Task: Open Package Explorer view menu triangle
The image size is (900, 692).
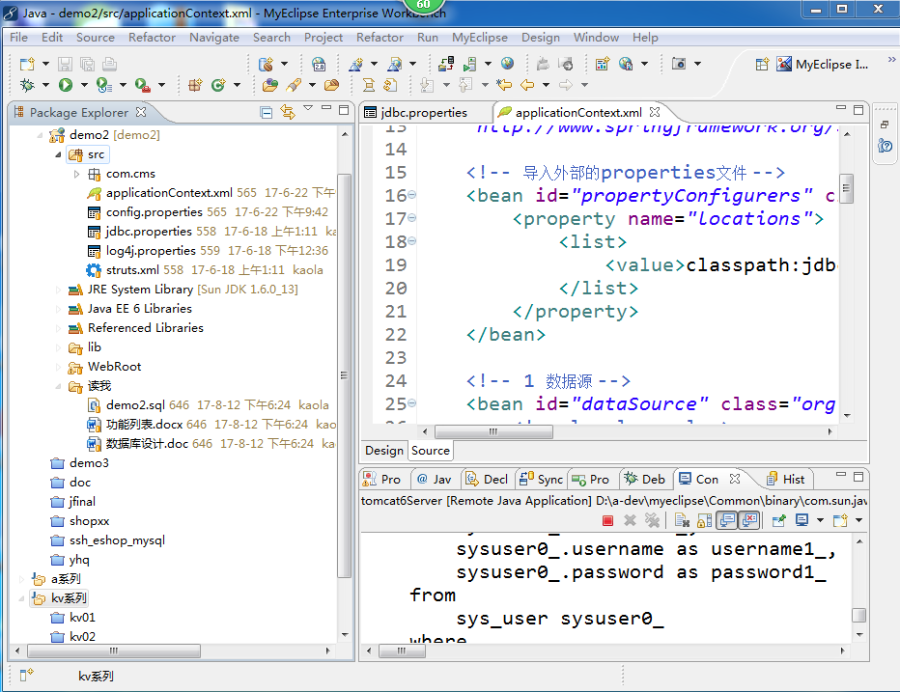Action: [308, 108]
